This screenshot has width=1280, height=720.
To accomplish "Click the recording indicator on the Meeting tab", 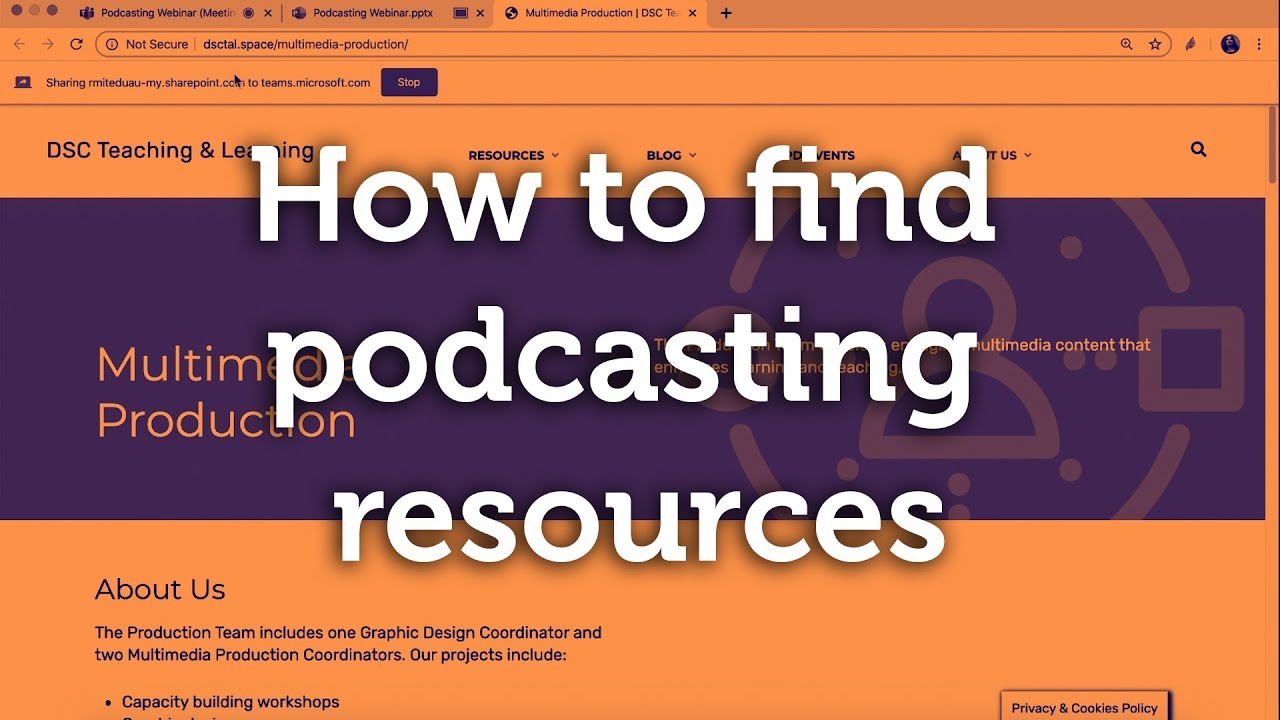I will coord(248,13).
